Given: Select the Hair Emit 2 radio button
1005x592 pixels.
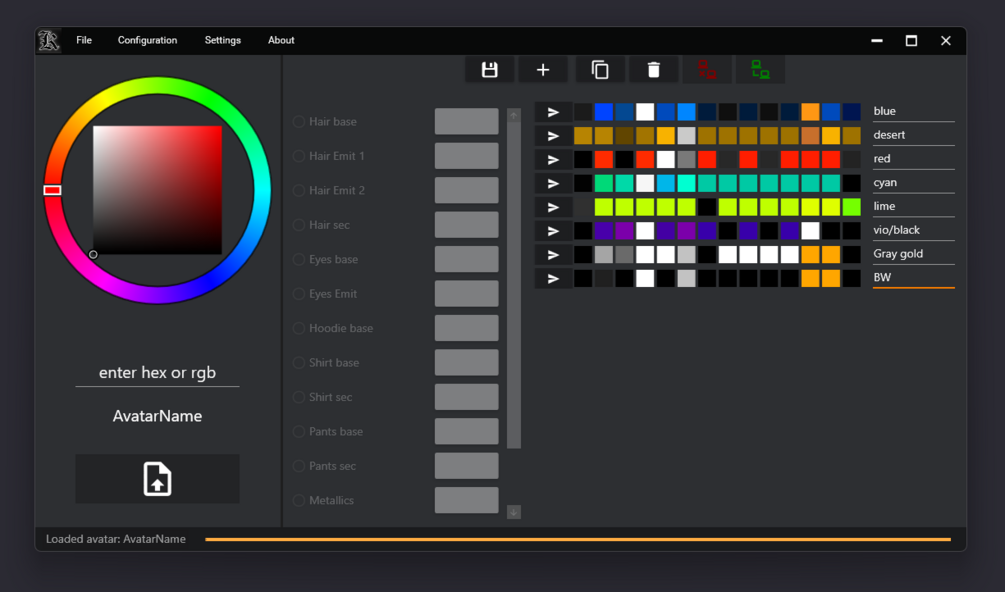Looking at the screenshot, I should [299, 190].
